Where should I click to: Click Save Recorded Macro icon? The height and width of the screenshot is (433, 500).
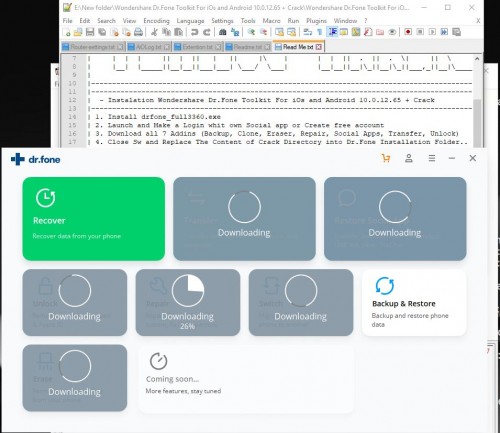(457, 32)
